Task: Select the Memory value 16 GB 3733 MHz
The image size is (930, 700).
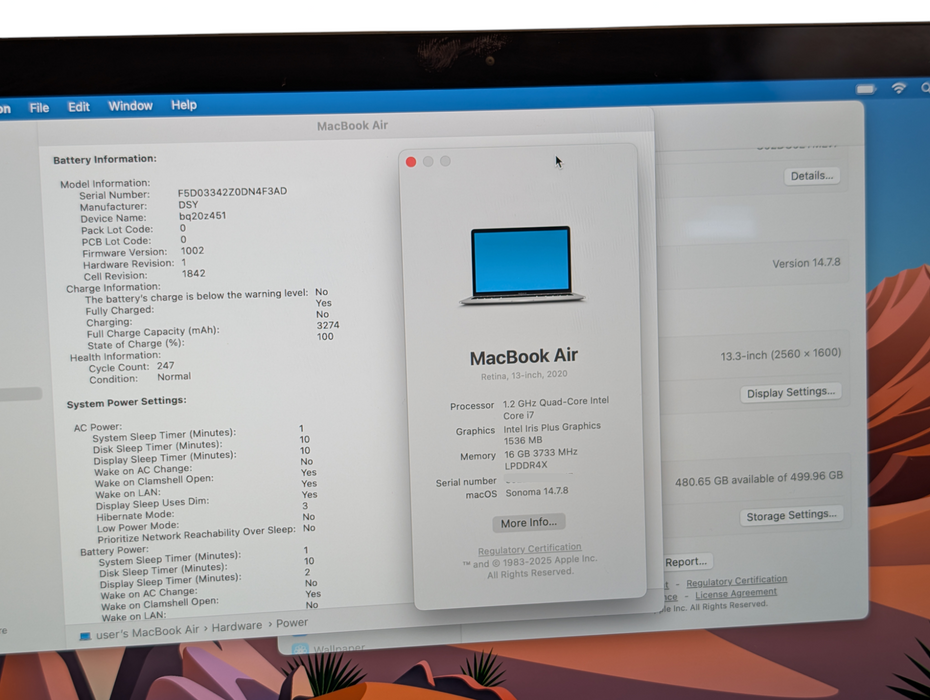Action: [x=540, y=459]
